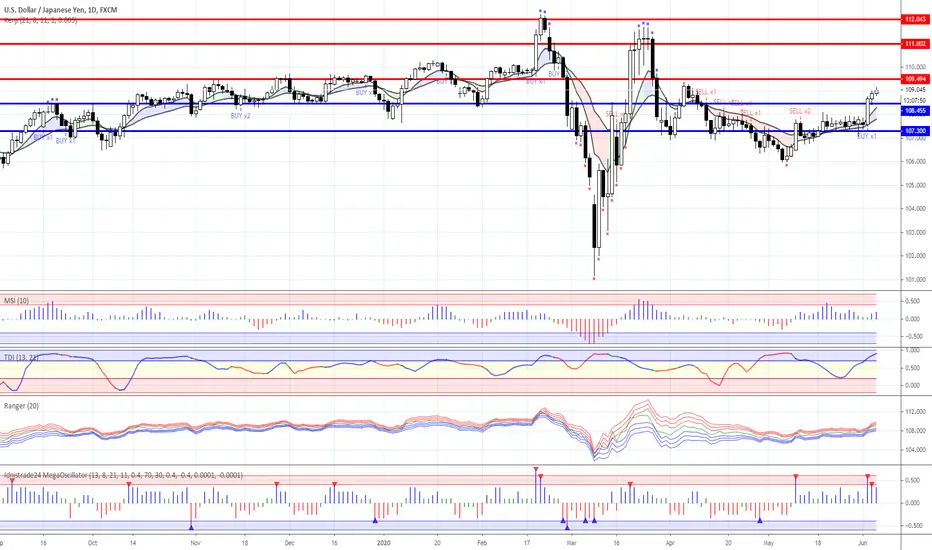This screenshot has height=550, width=932.
Task: Click the Apr label on time axis
Action: (670, 543)
